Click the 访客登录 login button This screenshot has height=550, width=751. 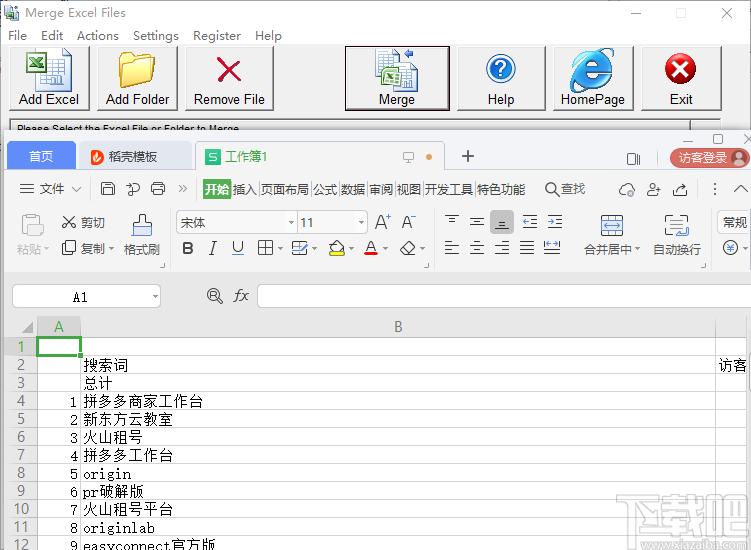(x=709, y=158)
